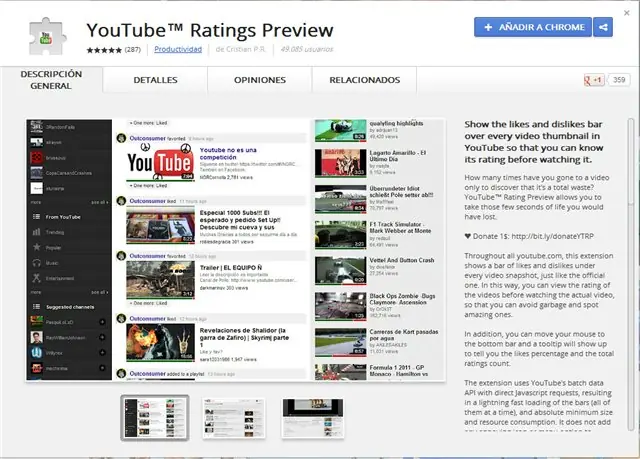The image size is (640, 459).
Task: Click the extension title YouTube Ratings Preview
Action: (210, 30)
